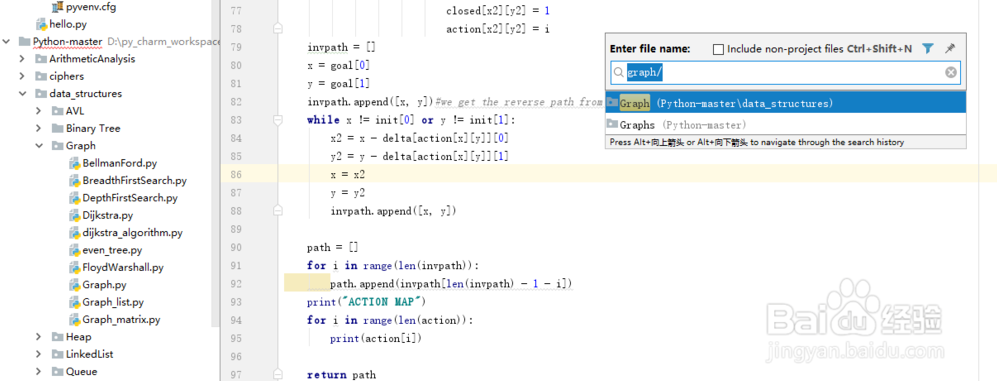
Task: Click the Queue folder icon
Action: pos(58,371)
